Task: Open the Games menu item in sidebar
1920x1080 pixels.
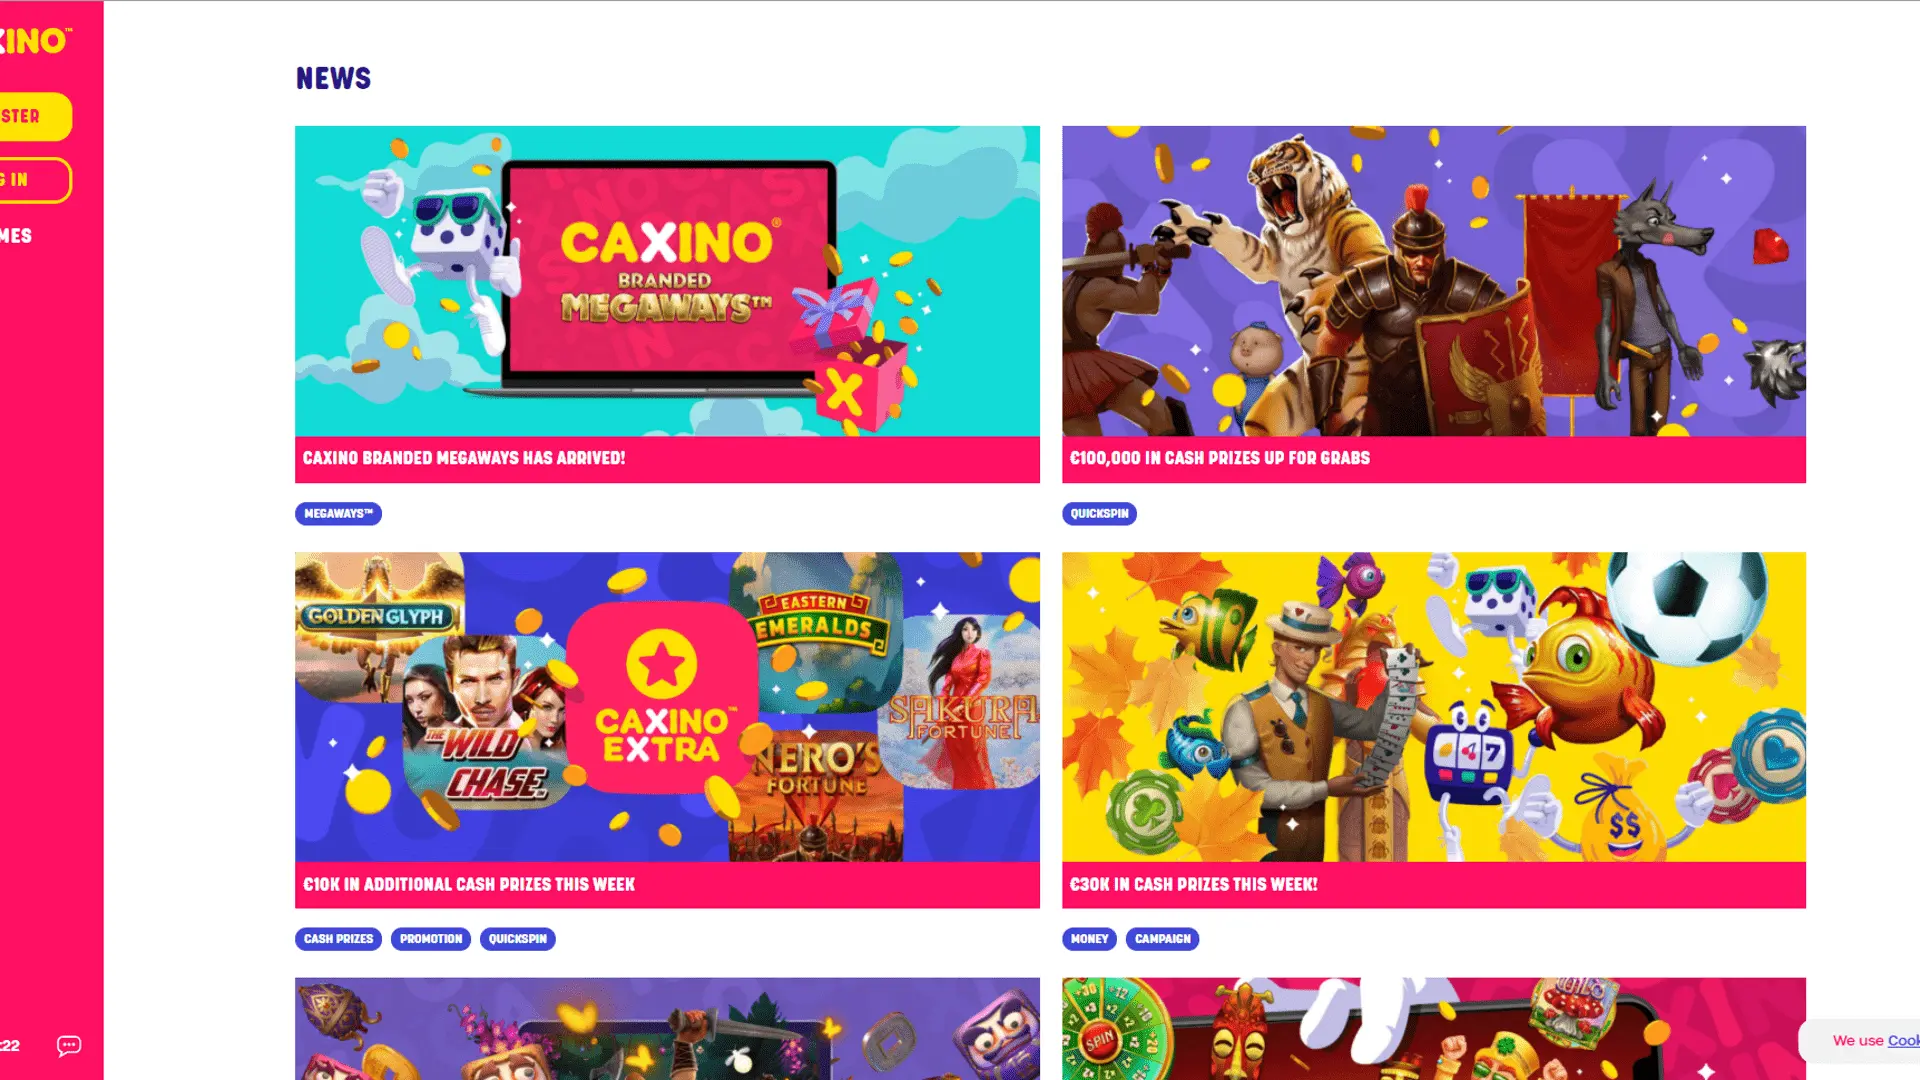Action: point(16,236)
